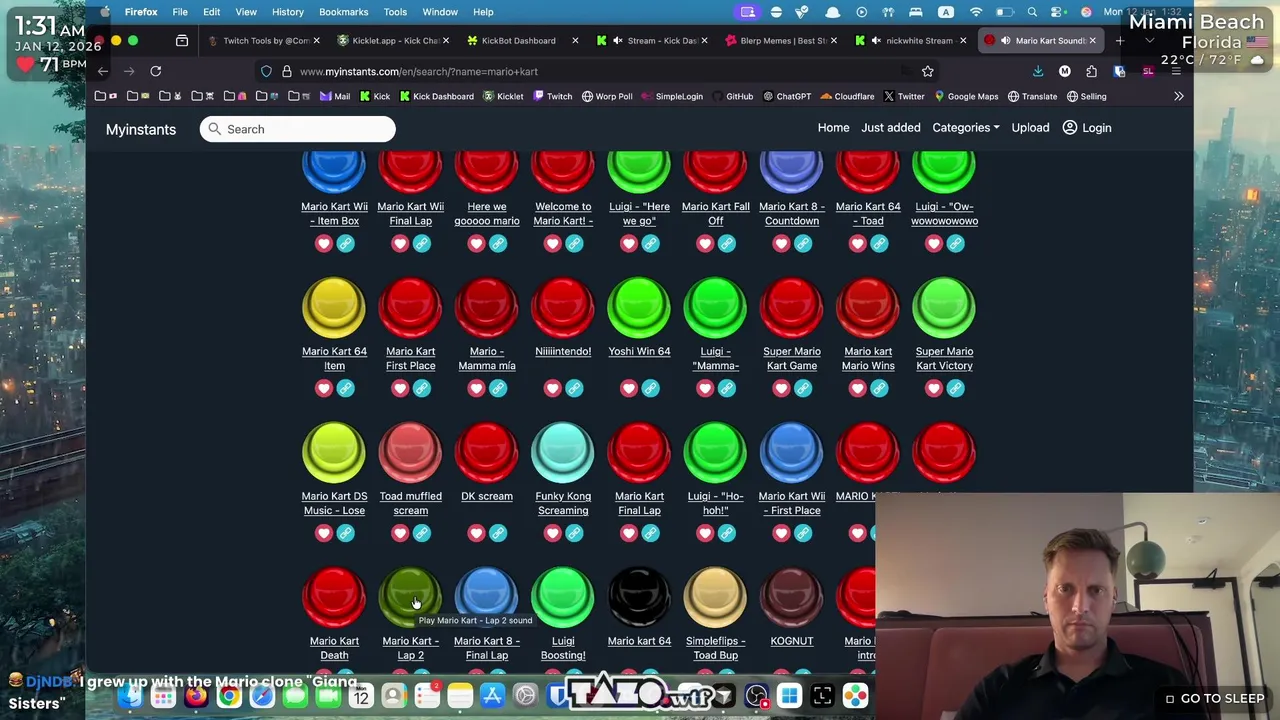
Task: Copy link icon under Super Mario Kart Victory
Action: [x=956, y=388]
